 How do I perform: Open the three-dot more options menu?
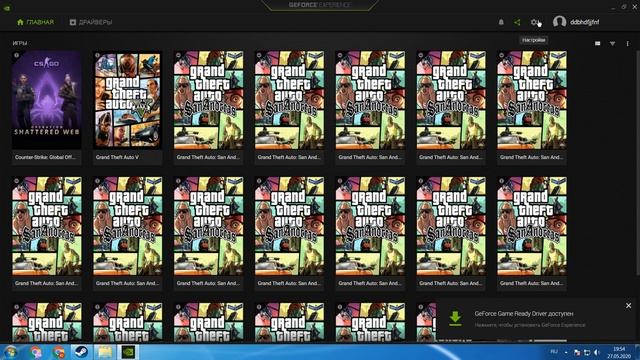[x=627, y=43]
